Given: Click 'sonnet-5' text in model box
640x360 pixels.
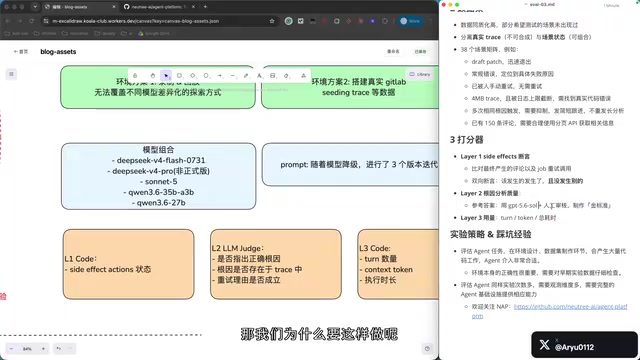Looking at the screenshot, I should 159,182.
